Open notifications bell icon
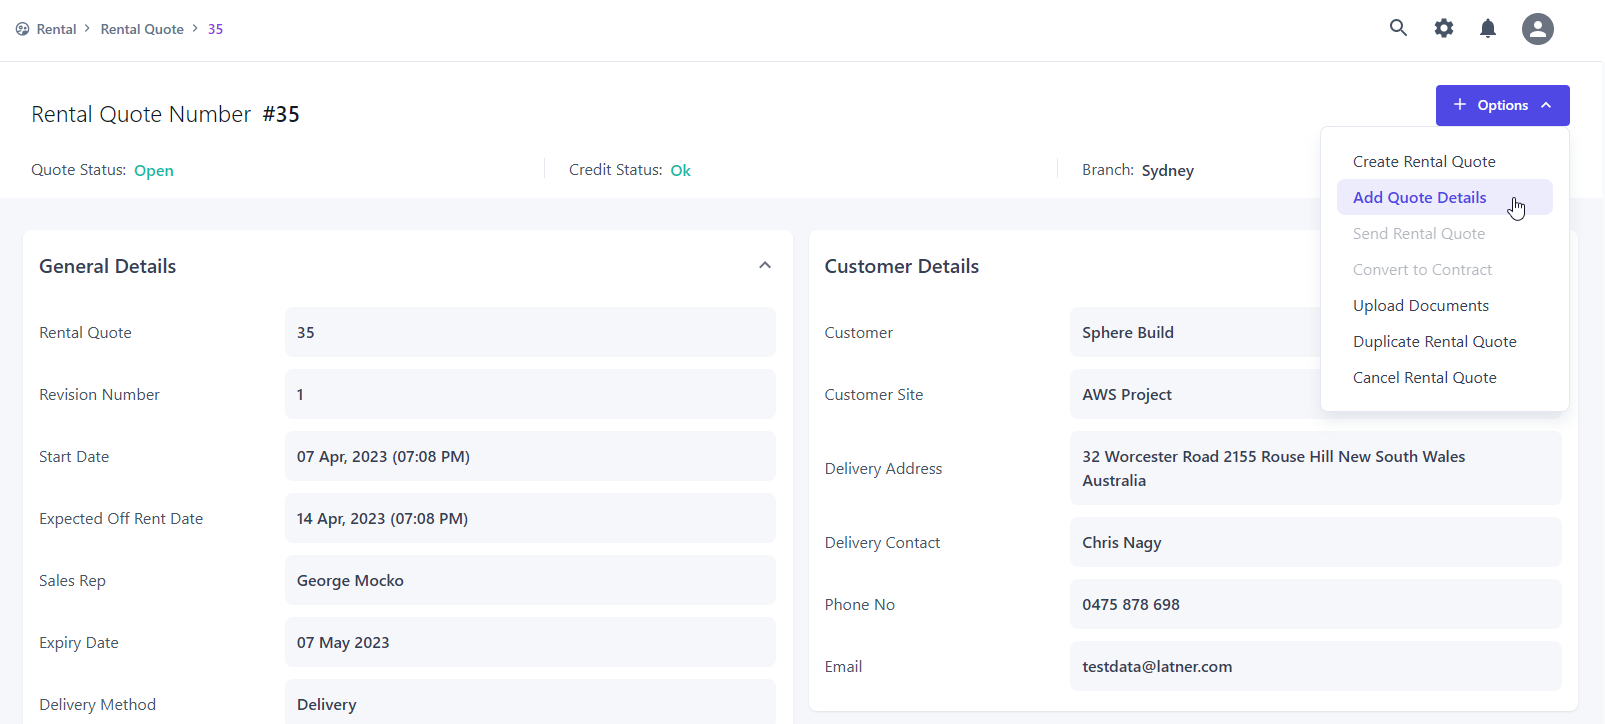The width and height of the screenshot is (1605, 724). click(1488, 28)
